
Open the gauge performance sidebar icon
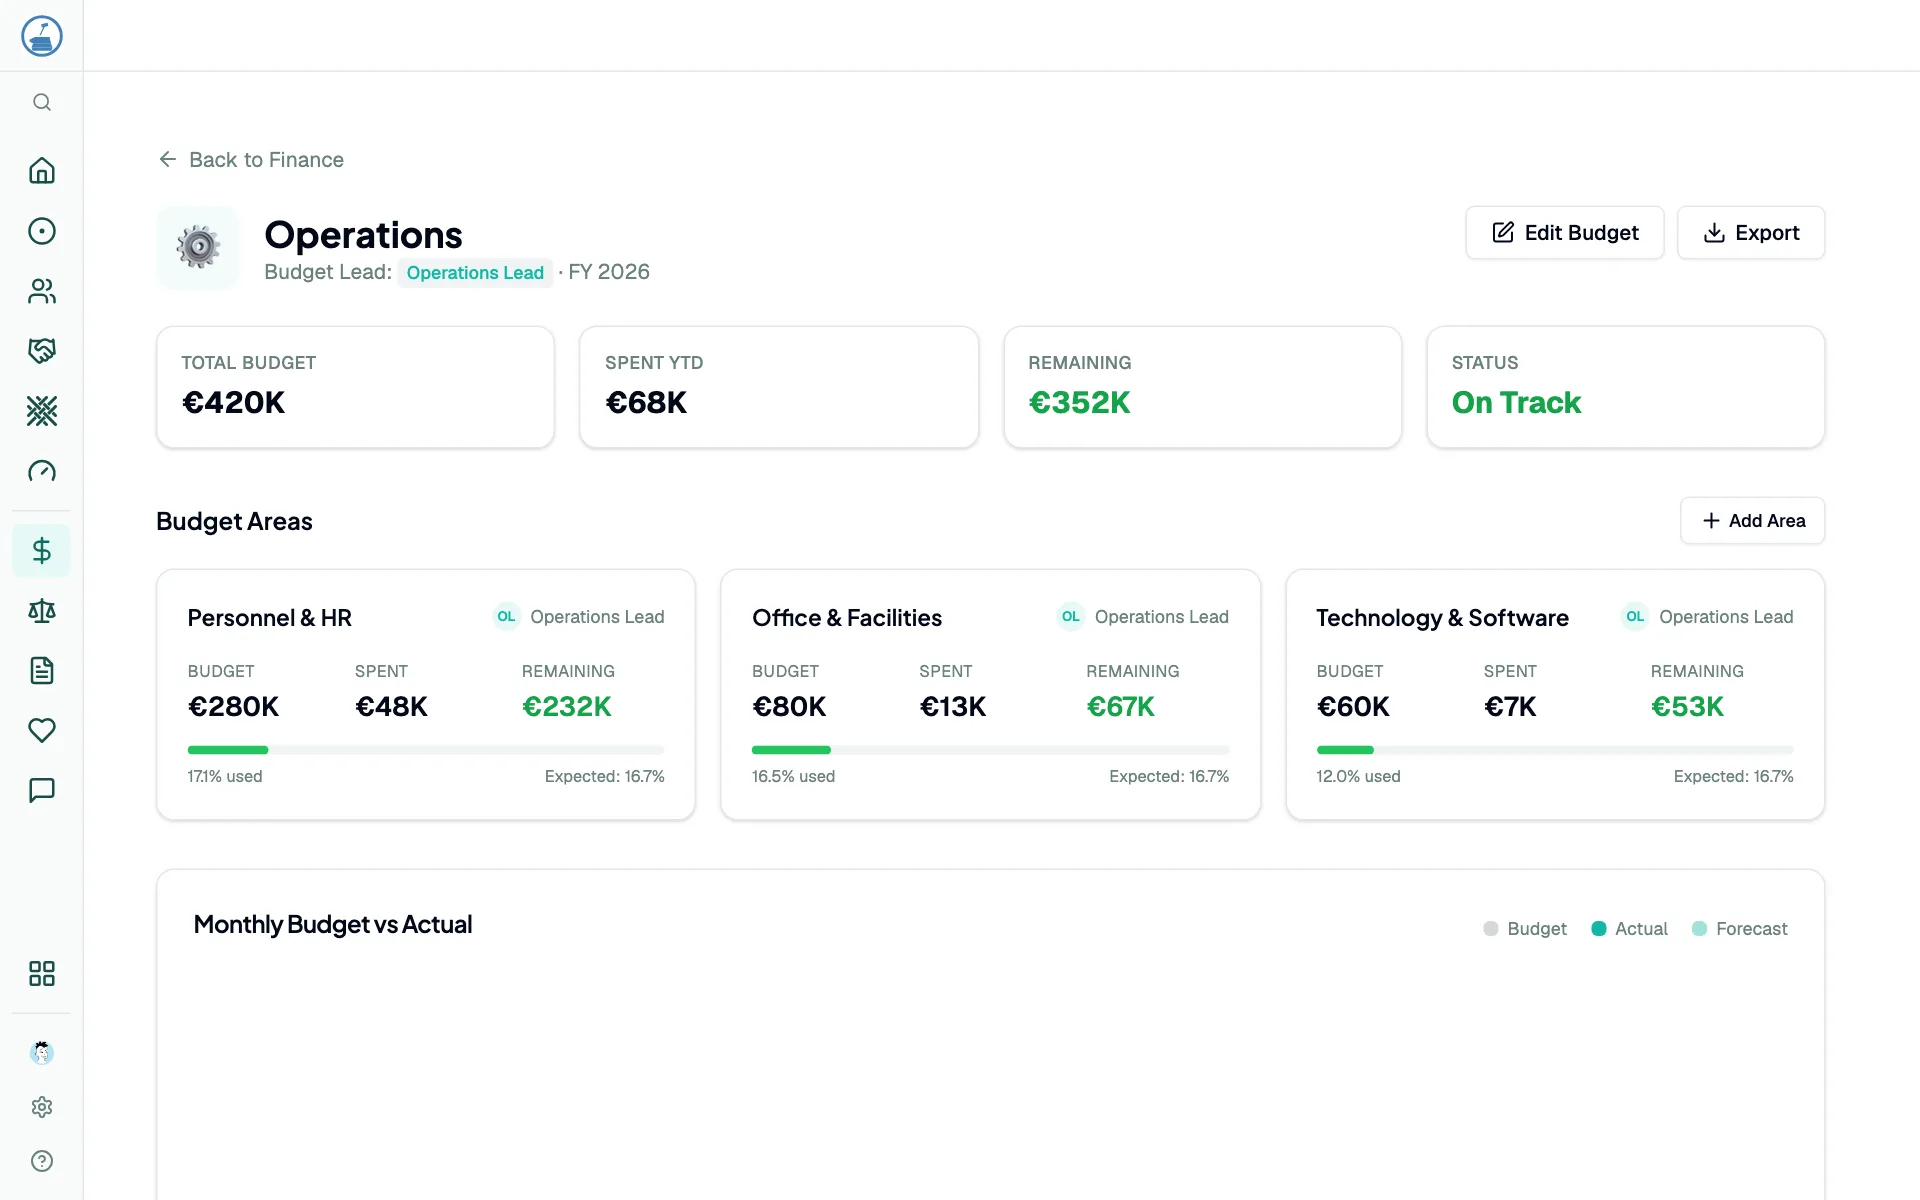[41, 471]
